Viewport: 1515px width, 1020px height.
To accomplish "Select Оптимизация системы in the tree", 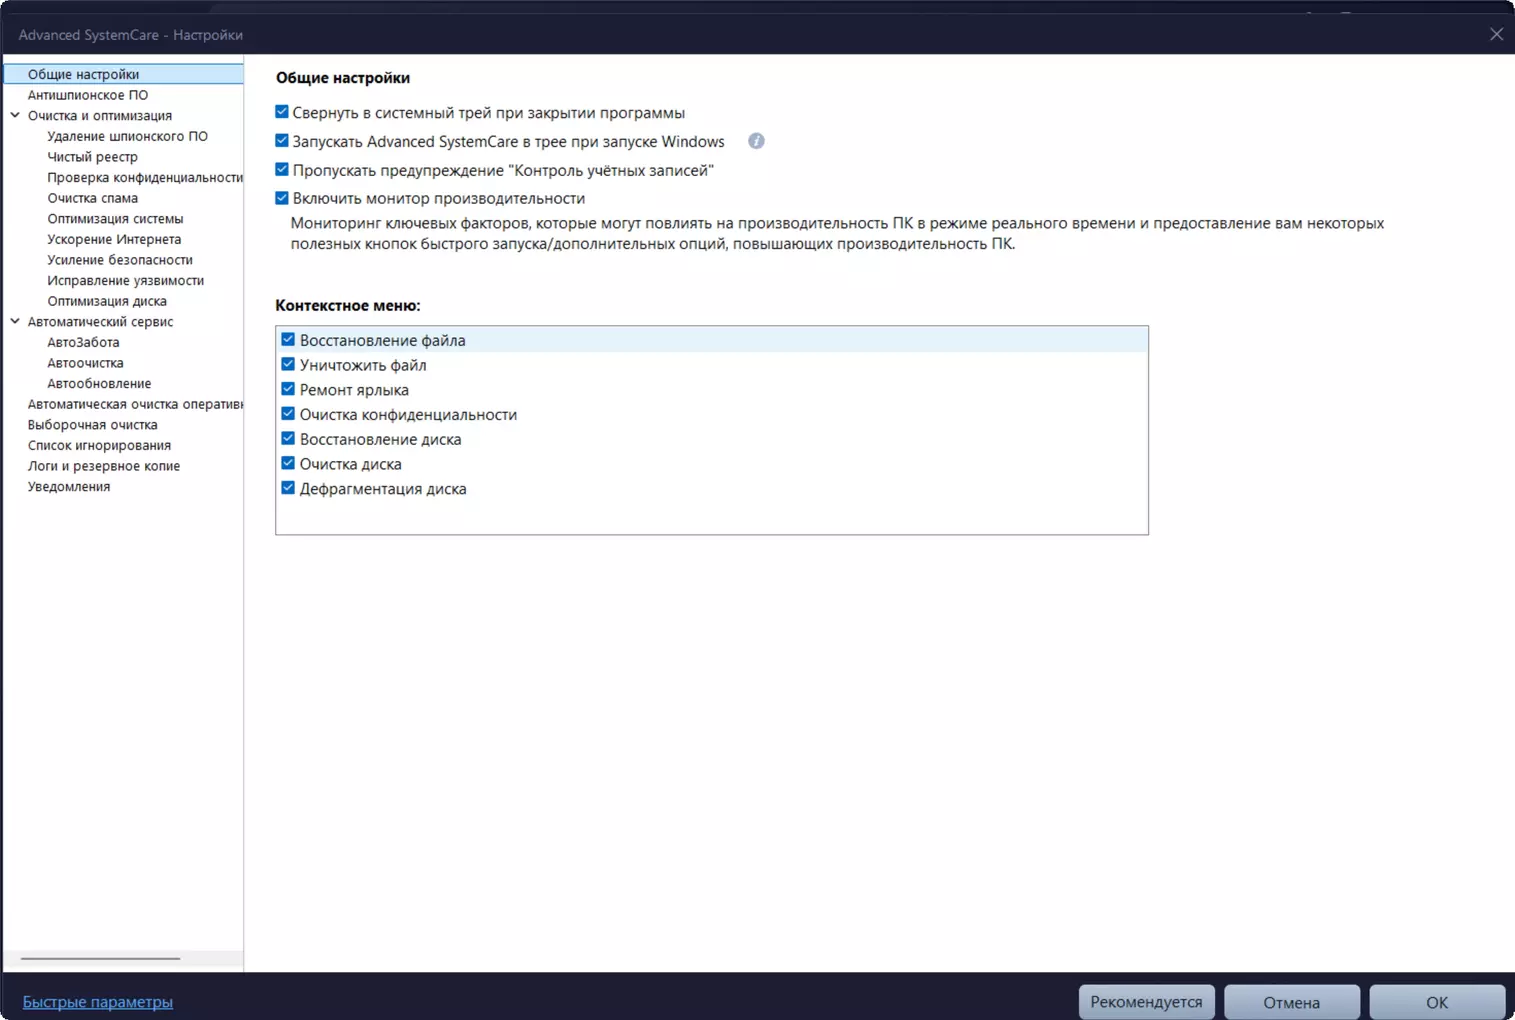I will point(115,218).
